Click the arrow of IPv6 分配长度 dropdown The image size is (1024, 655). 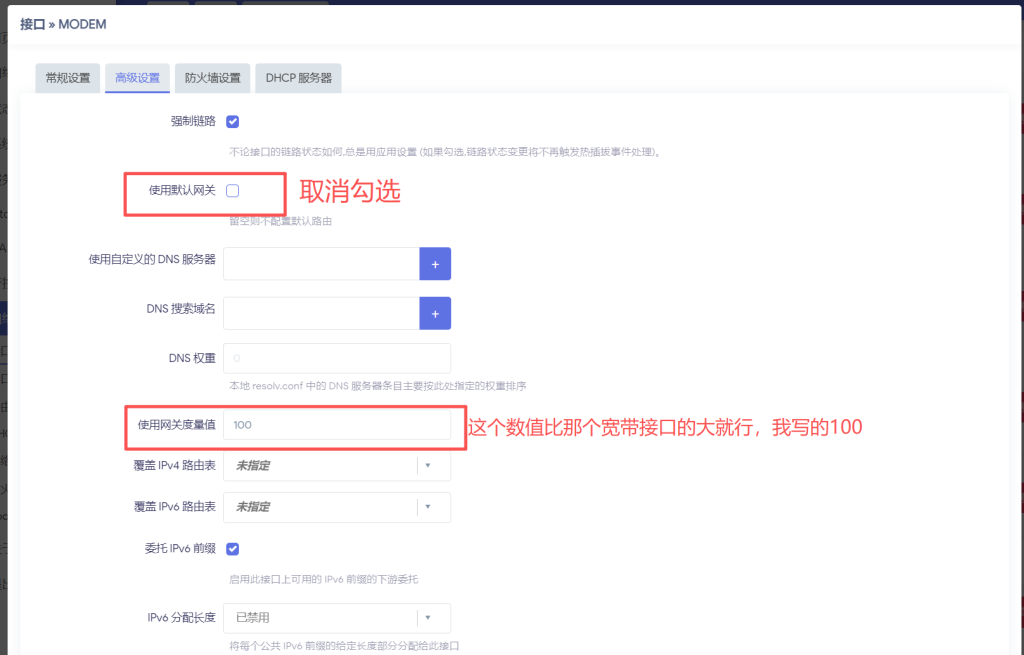pos(428,618)
